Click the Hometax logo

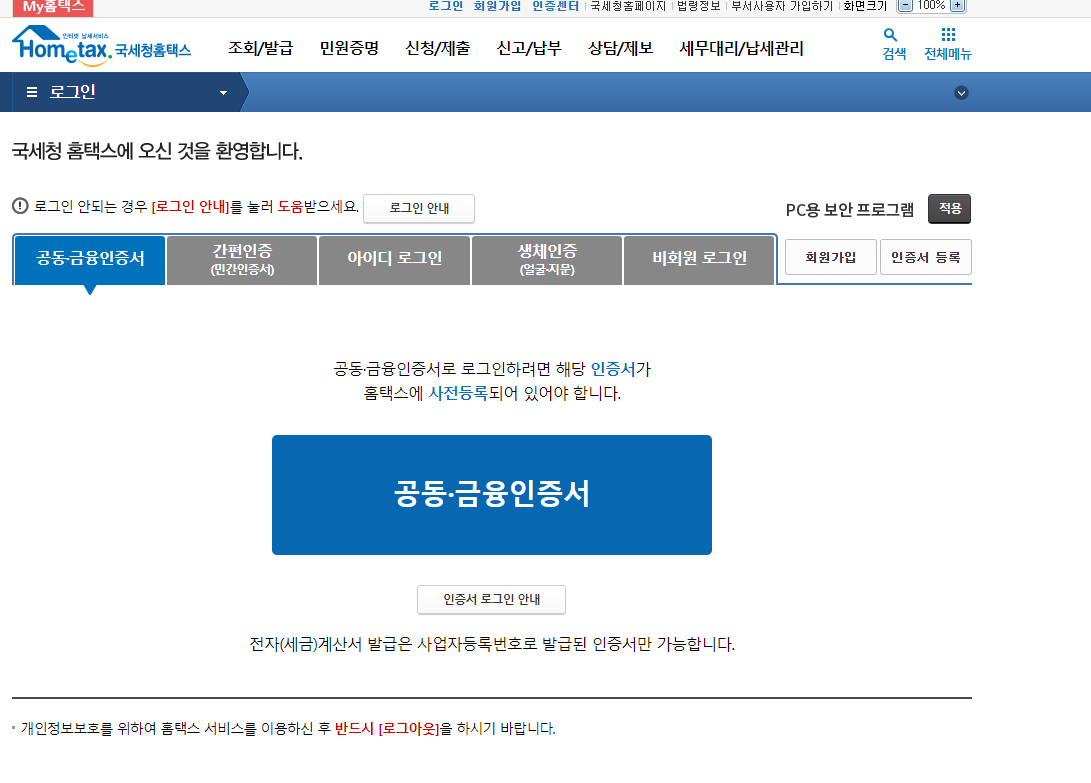click(102, 46)
